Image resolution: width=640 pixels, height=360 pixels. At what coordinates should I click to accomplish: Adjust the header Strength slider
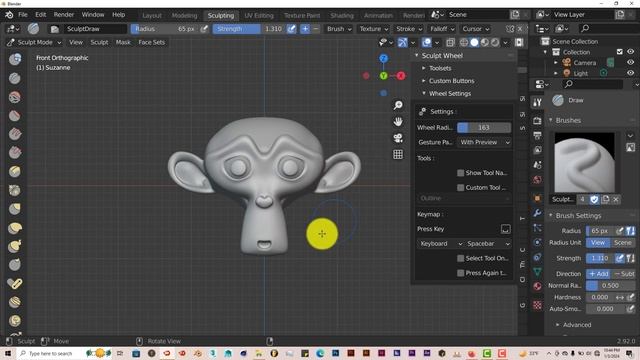point(249,29)
